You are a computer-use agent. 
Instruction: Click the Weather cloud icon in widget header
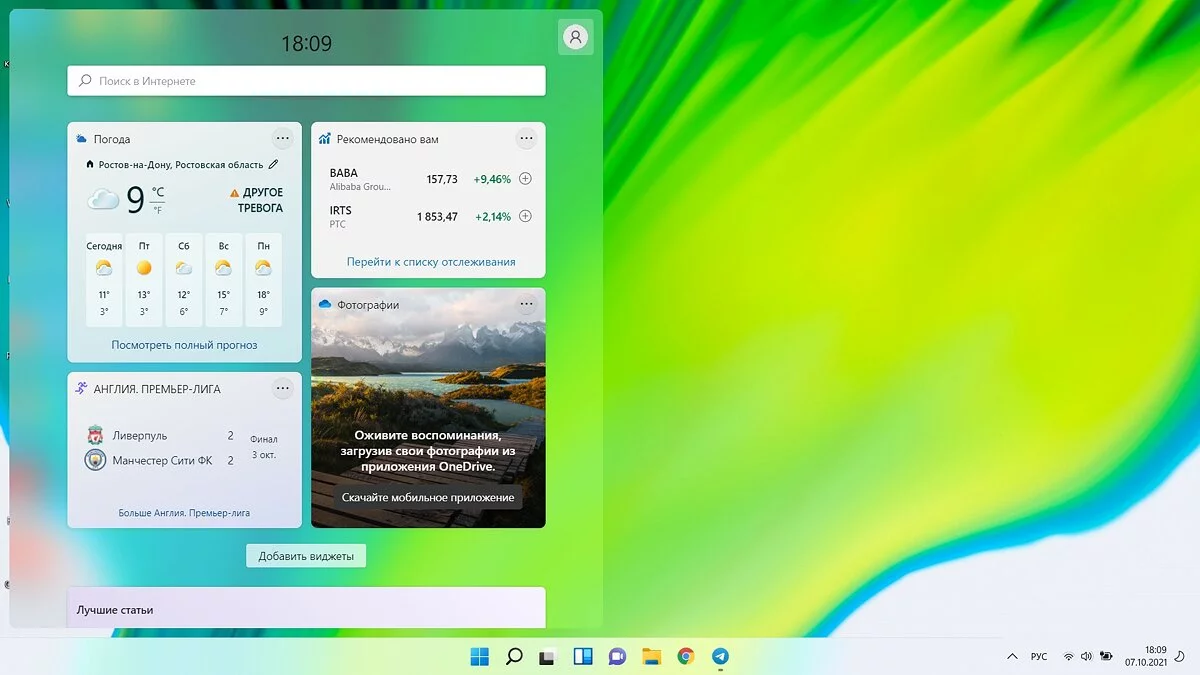[82, 139]
